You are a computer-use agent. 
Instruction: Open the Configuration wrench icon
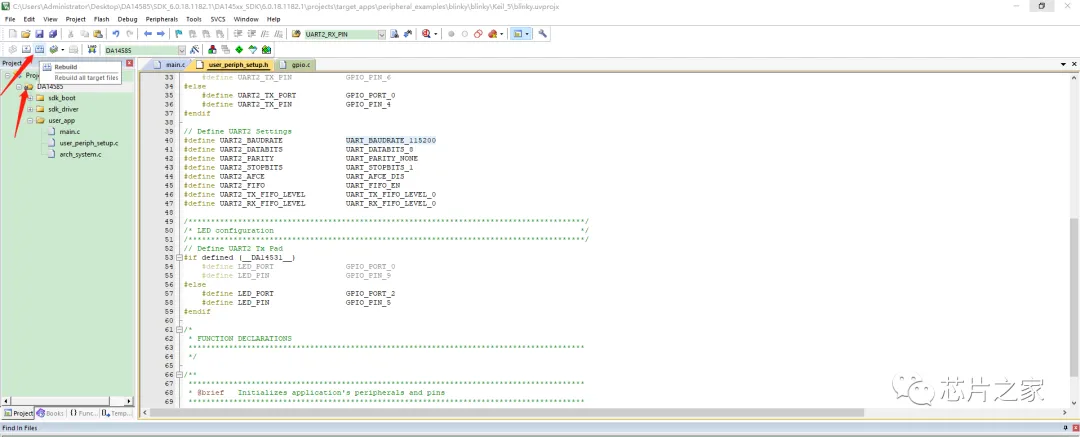click(543, 34)
